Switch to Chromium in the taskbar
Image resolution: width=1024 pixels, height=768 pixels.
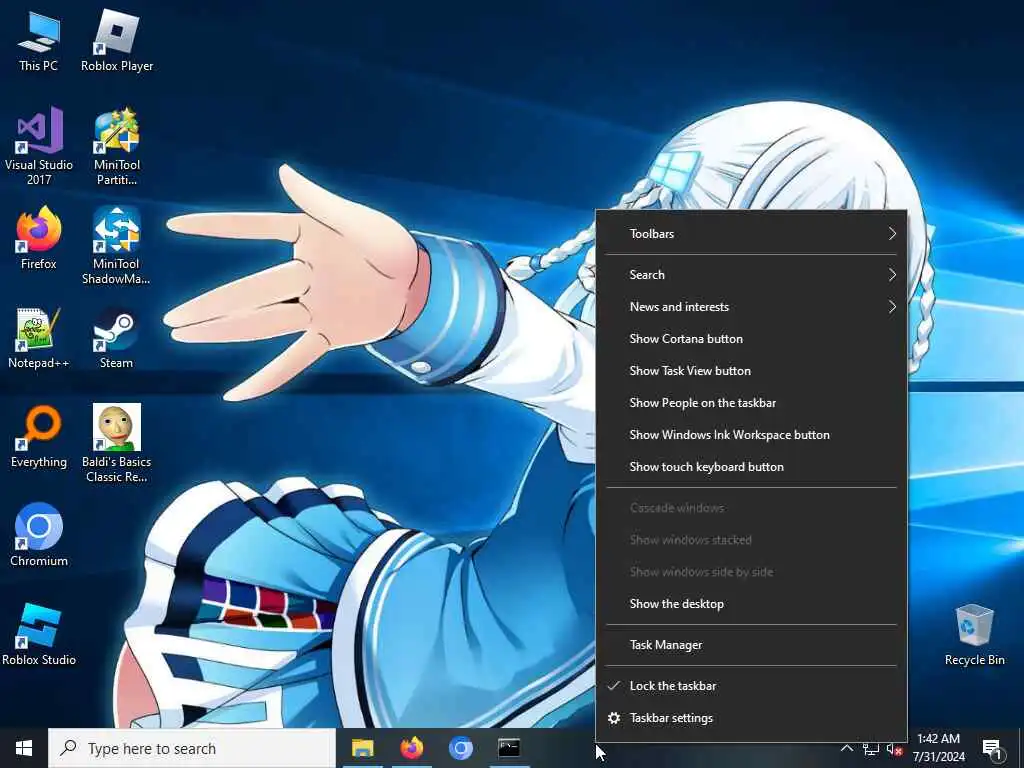pos(460,748)
